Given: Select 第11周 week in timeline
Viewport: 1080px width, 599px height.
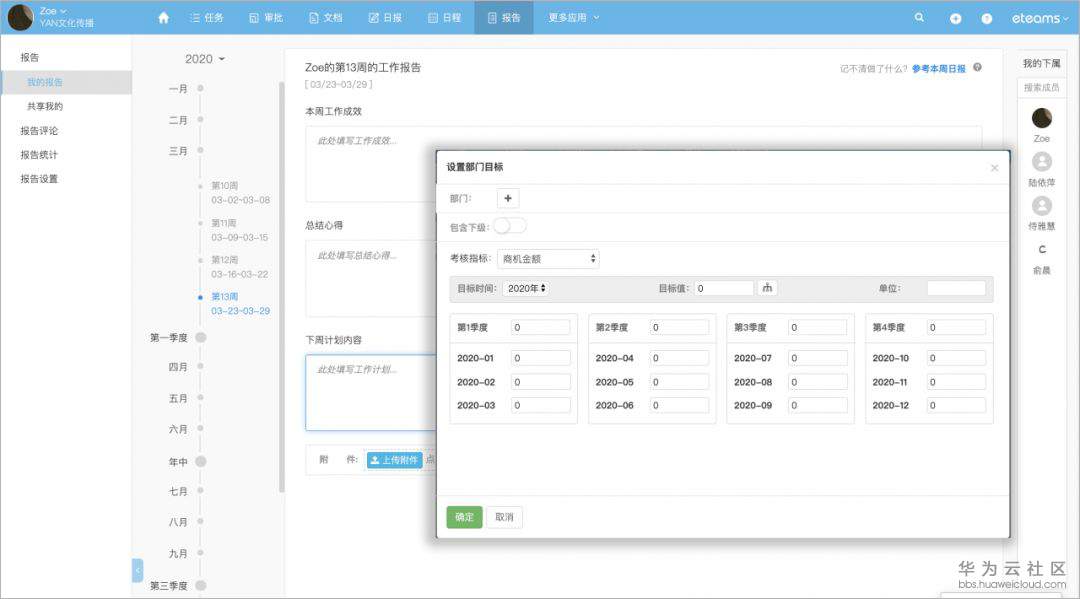Looking at the screenshot, I should tap(239, 230).
